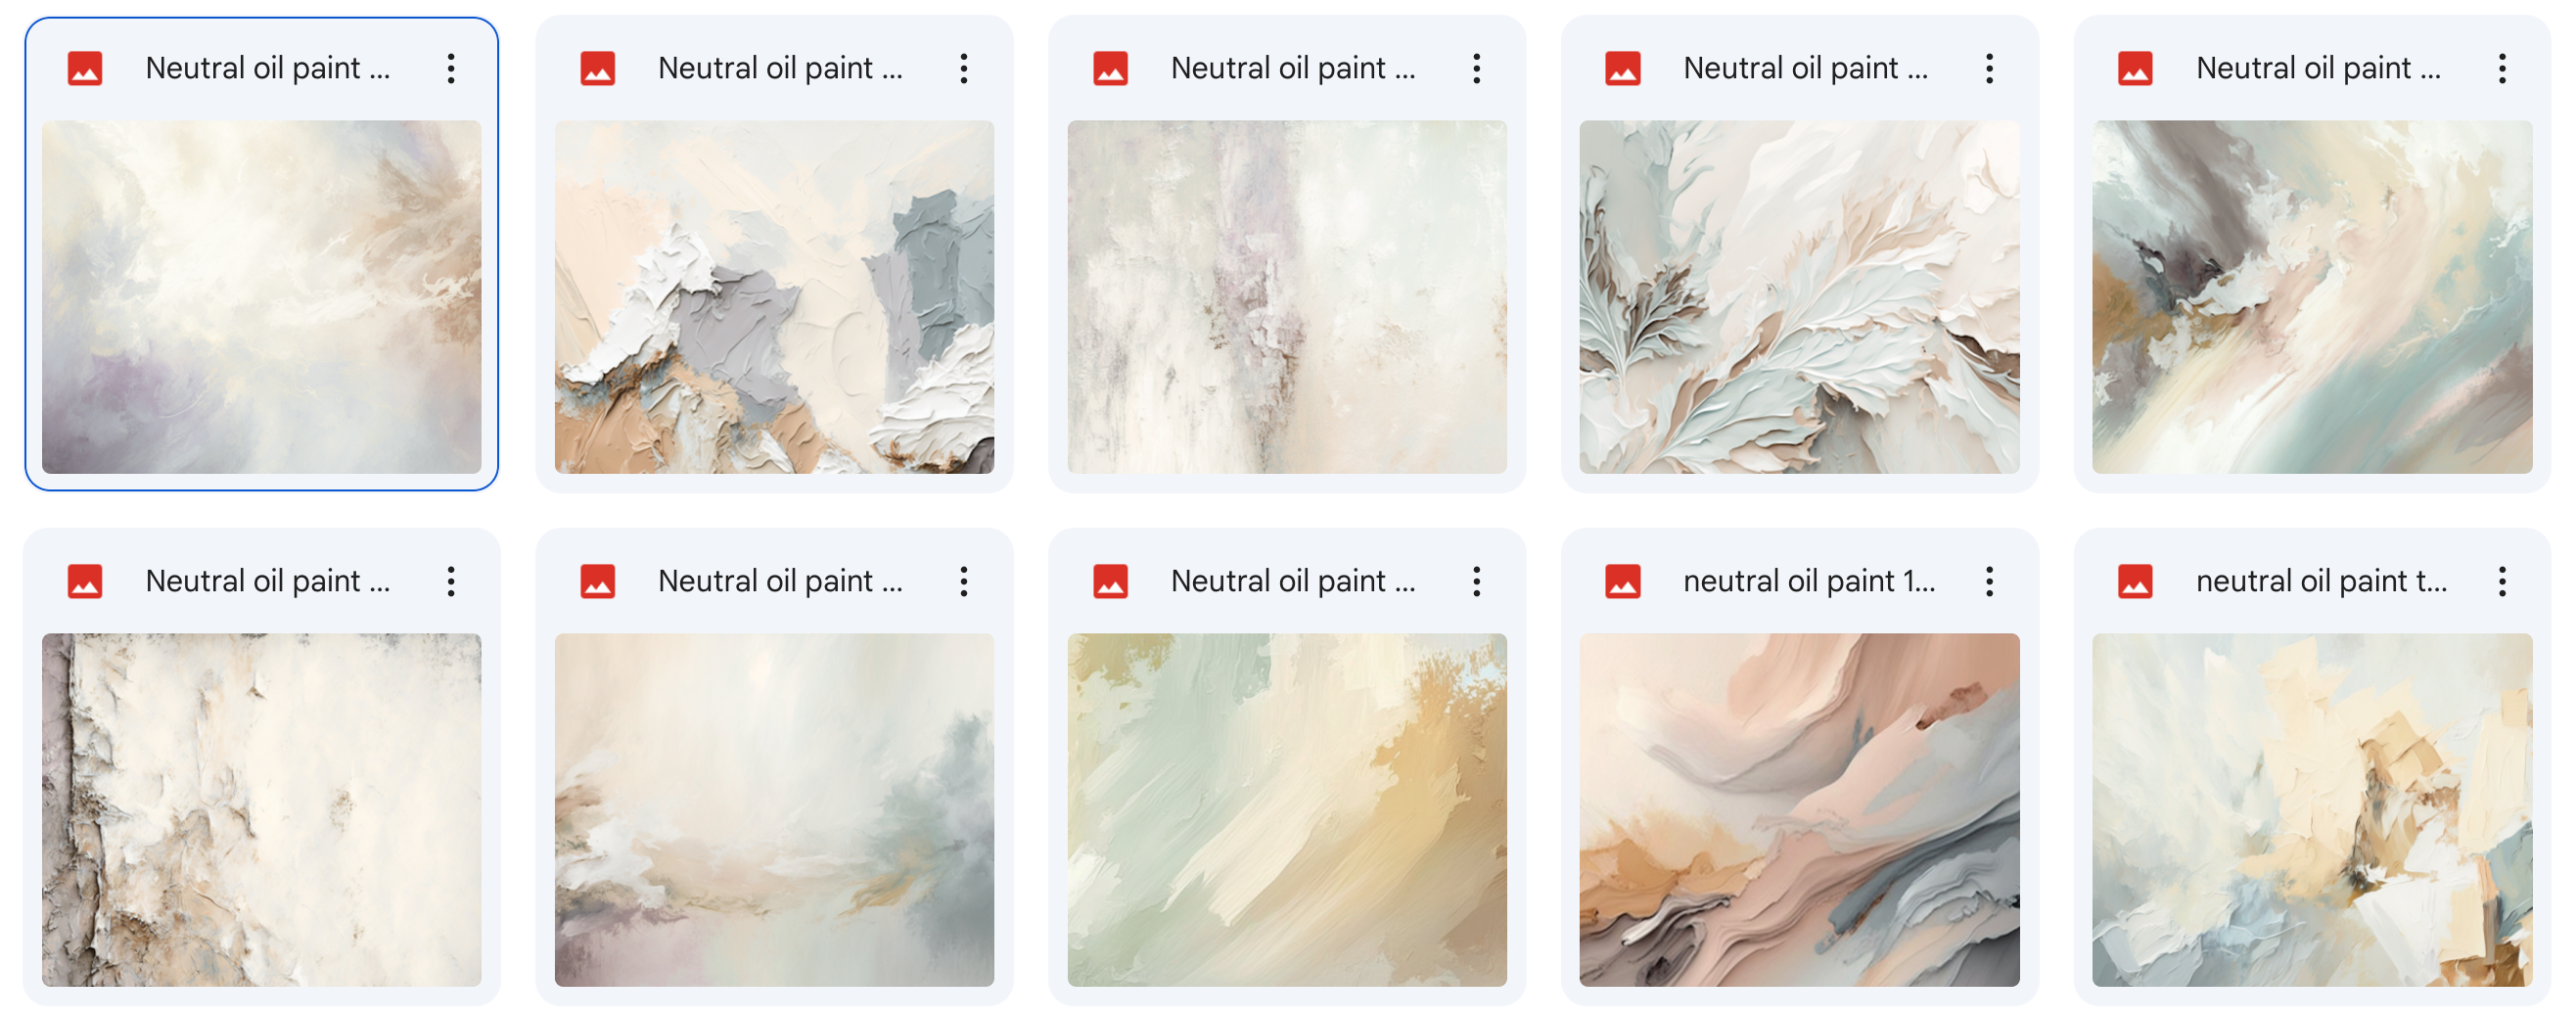Click red image icon of selected first file
2576x1024 pixels.
(85, 68)
